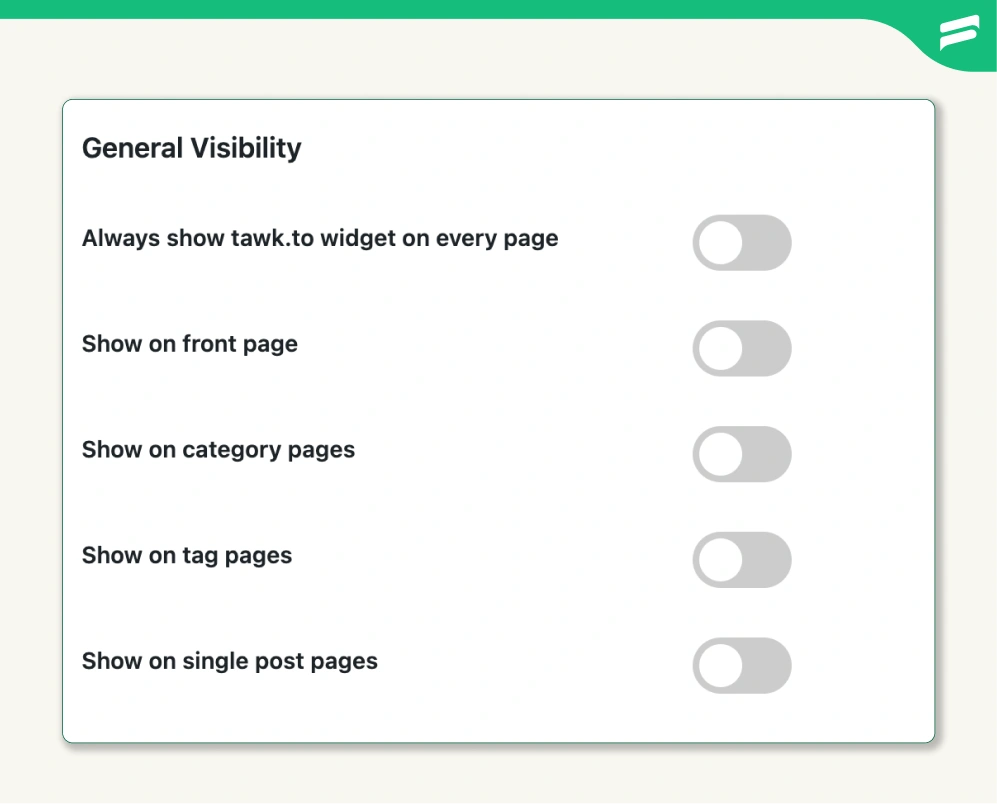The width and height of the screenshot is (997, 804).
Task: Click the 'Always show tawk.to widget' label text
Action: coord(320,239)
